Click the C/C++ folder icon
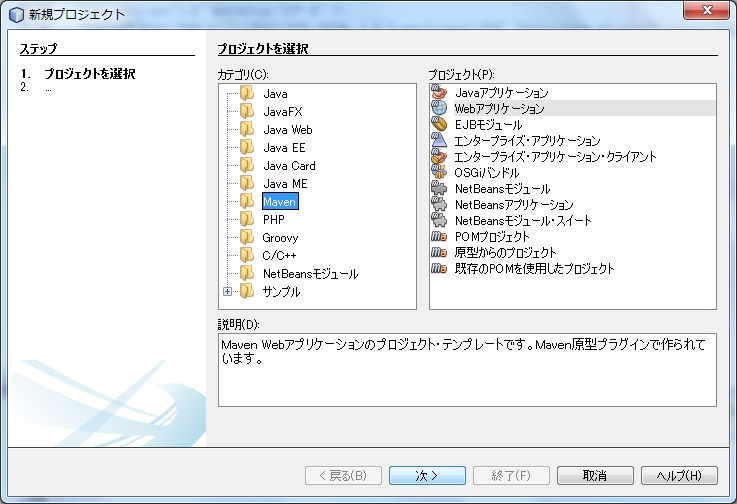 (x=247, y=255)
